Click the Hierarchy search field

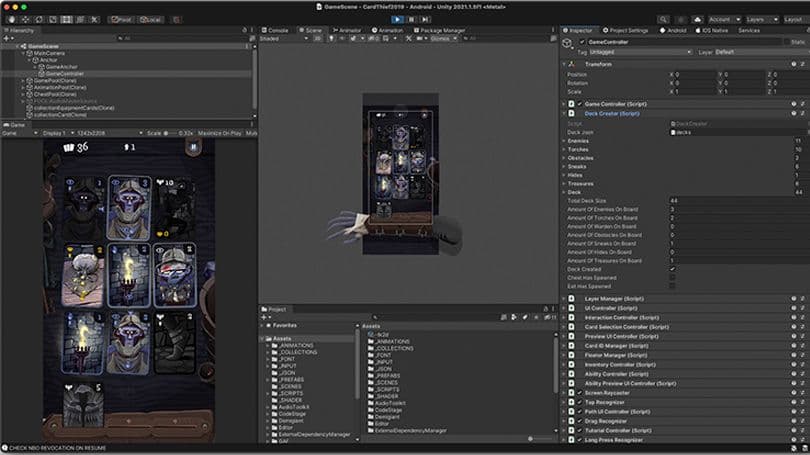(x=181, y=38)
